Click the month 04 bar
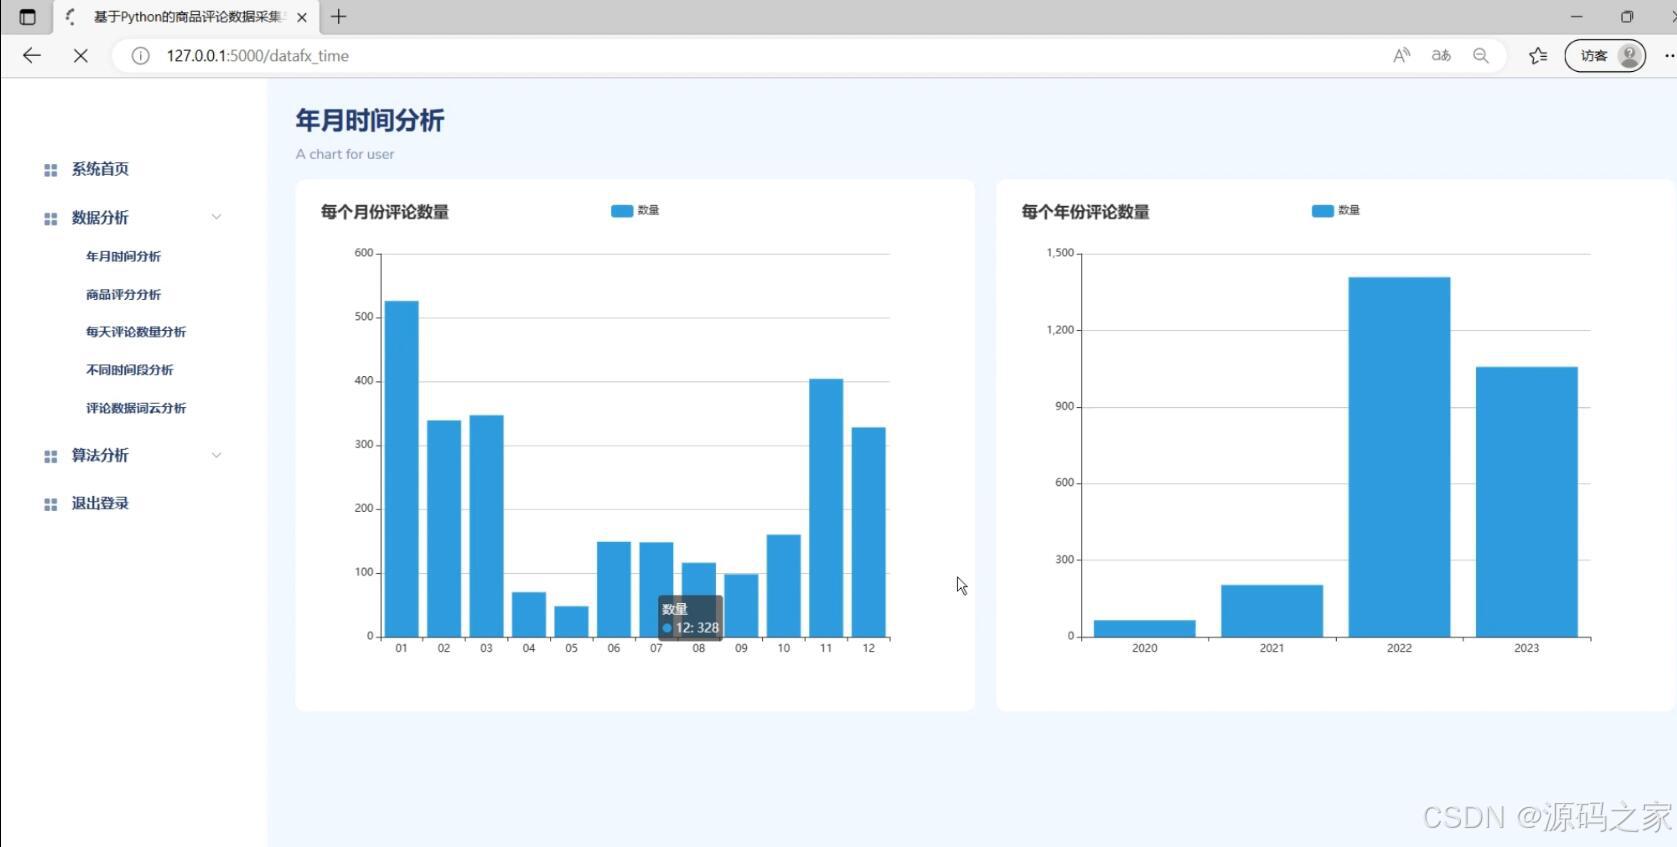 tap(529, 614)
